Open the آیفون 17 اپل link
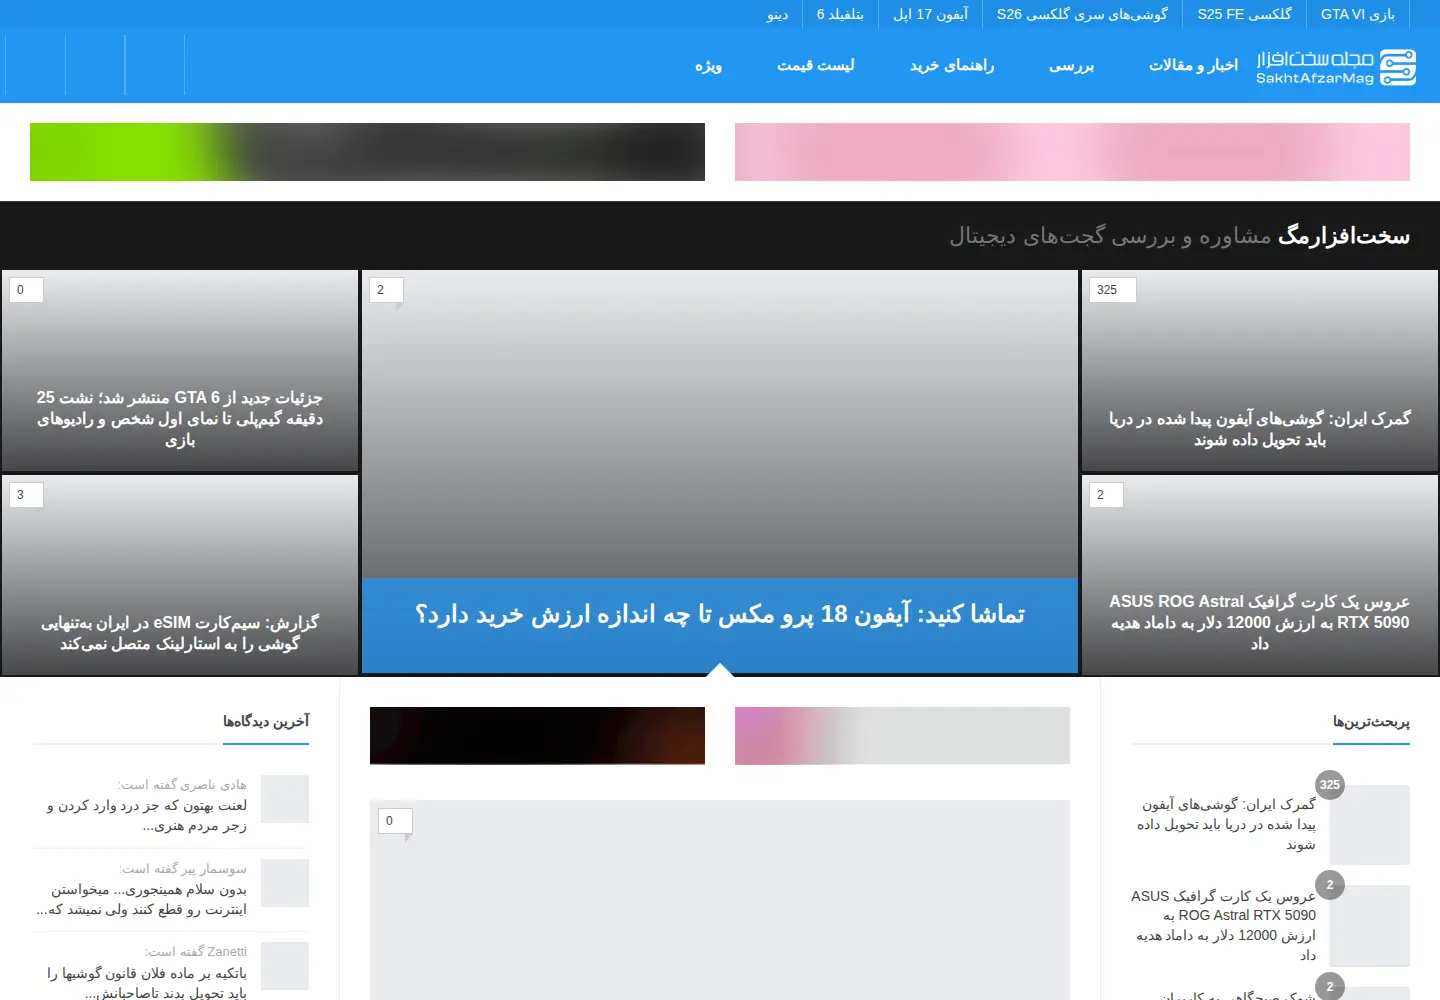The width and height of the screenshot is (1440, 1000). 930,14
